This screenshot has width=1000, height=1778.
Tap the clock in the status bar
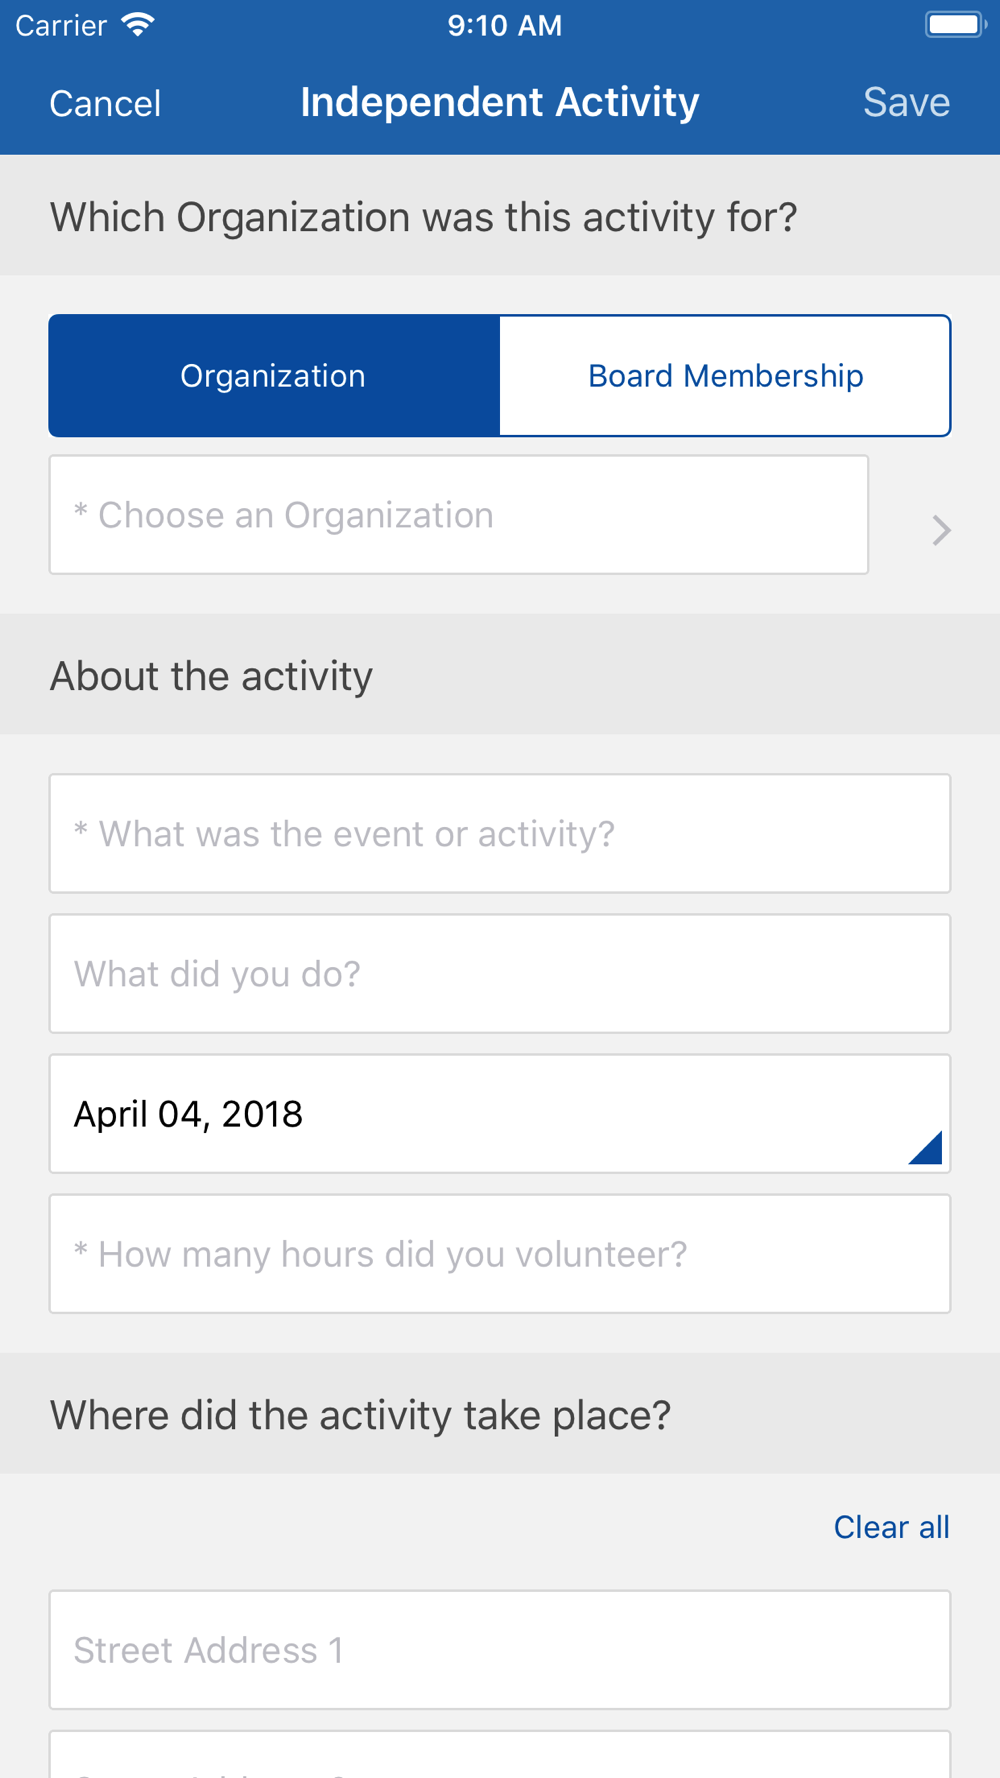[504, 25]
